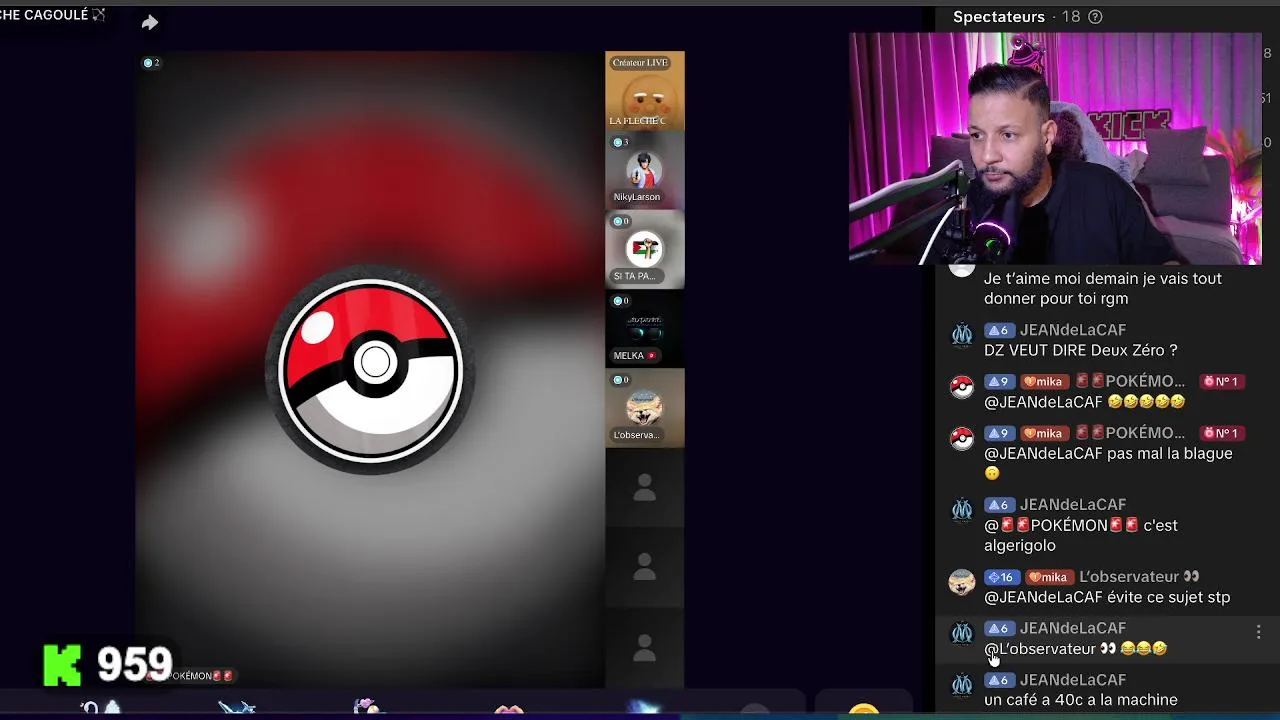The width and height of the screenshot is (1280, 720).
Task: Click the share arrow icon at top
Action: [149, 22]
